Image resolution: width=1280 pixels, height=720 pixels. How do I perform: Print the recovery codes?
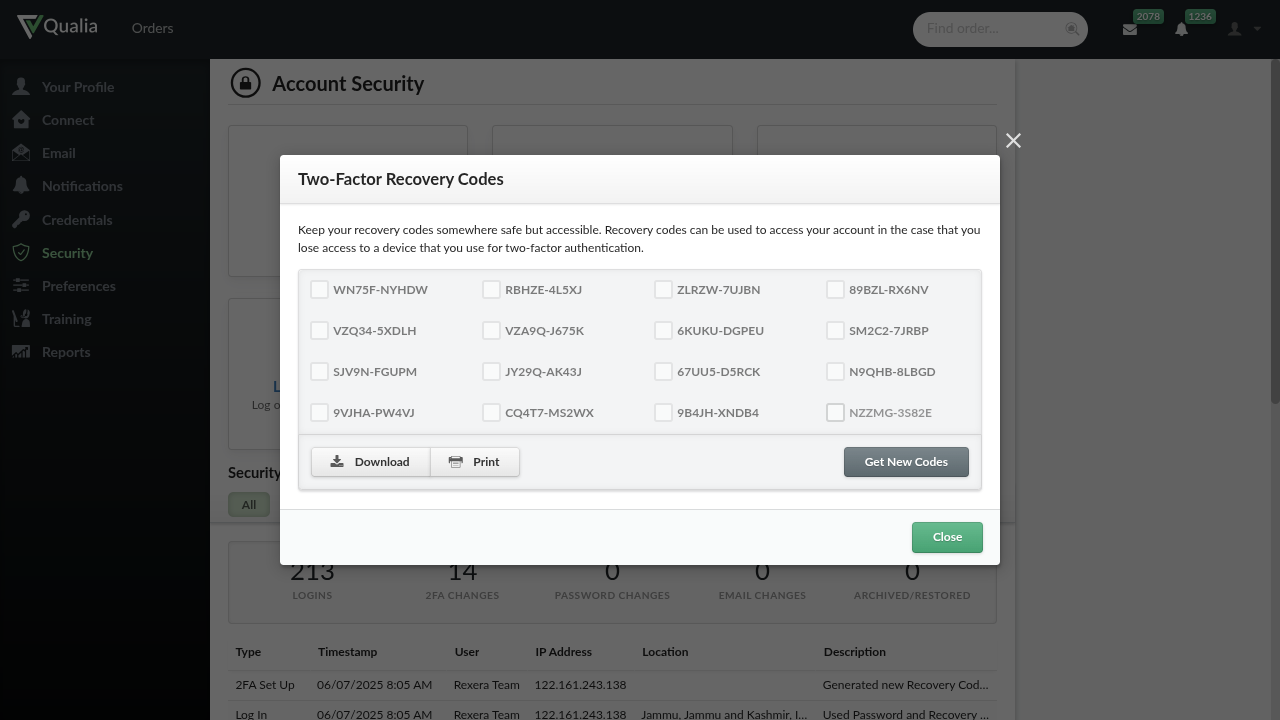(x=475, y=462)
